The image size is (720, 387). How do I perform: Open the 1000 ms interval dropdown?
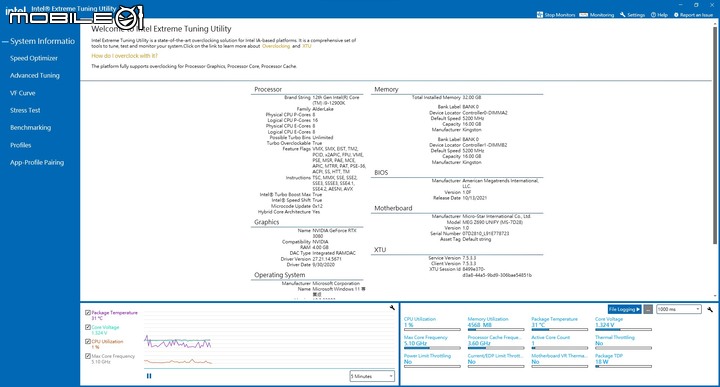679,309
